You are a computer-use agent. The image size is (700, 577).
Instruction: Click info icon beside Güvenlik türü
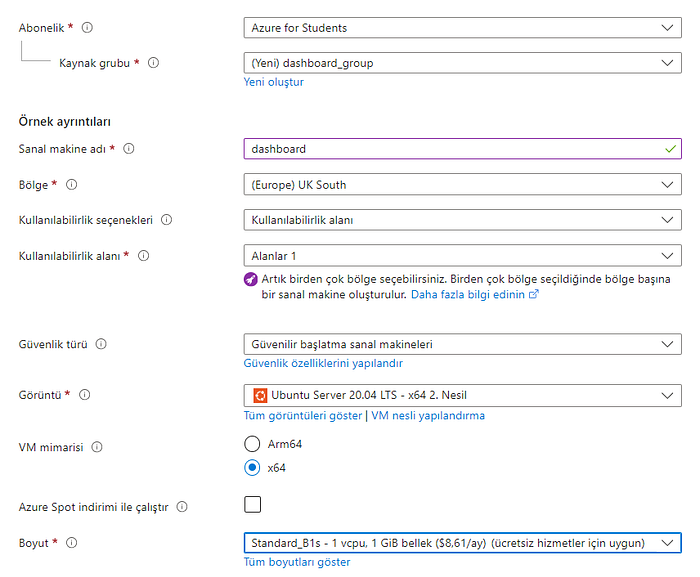tap(101, 344)
